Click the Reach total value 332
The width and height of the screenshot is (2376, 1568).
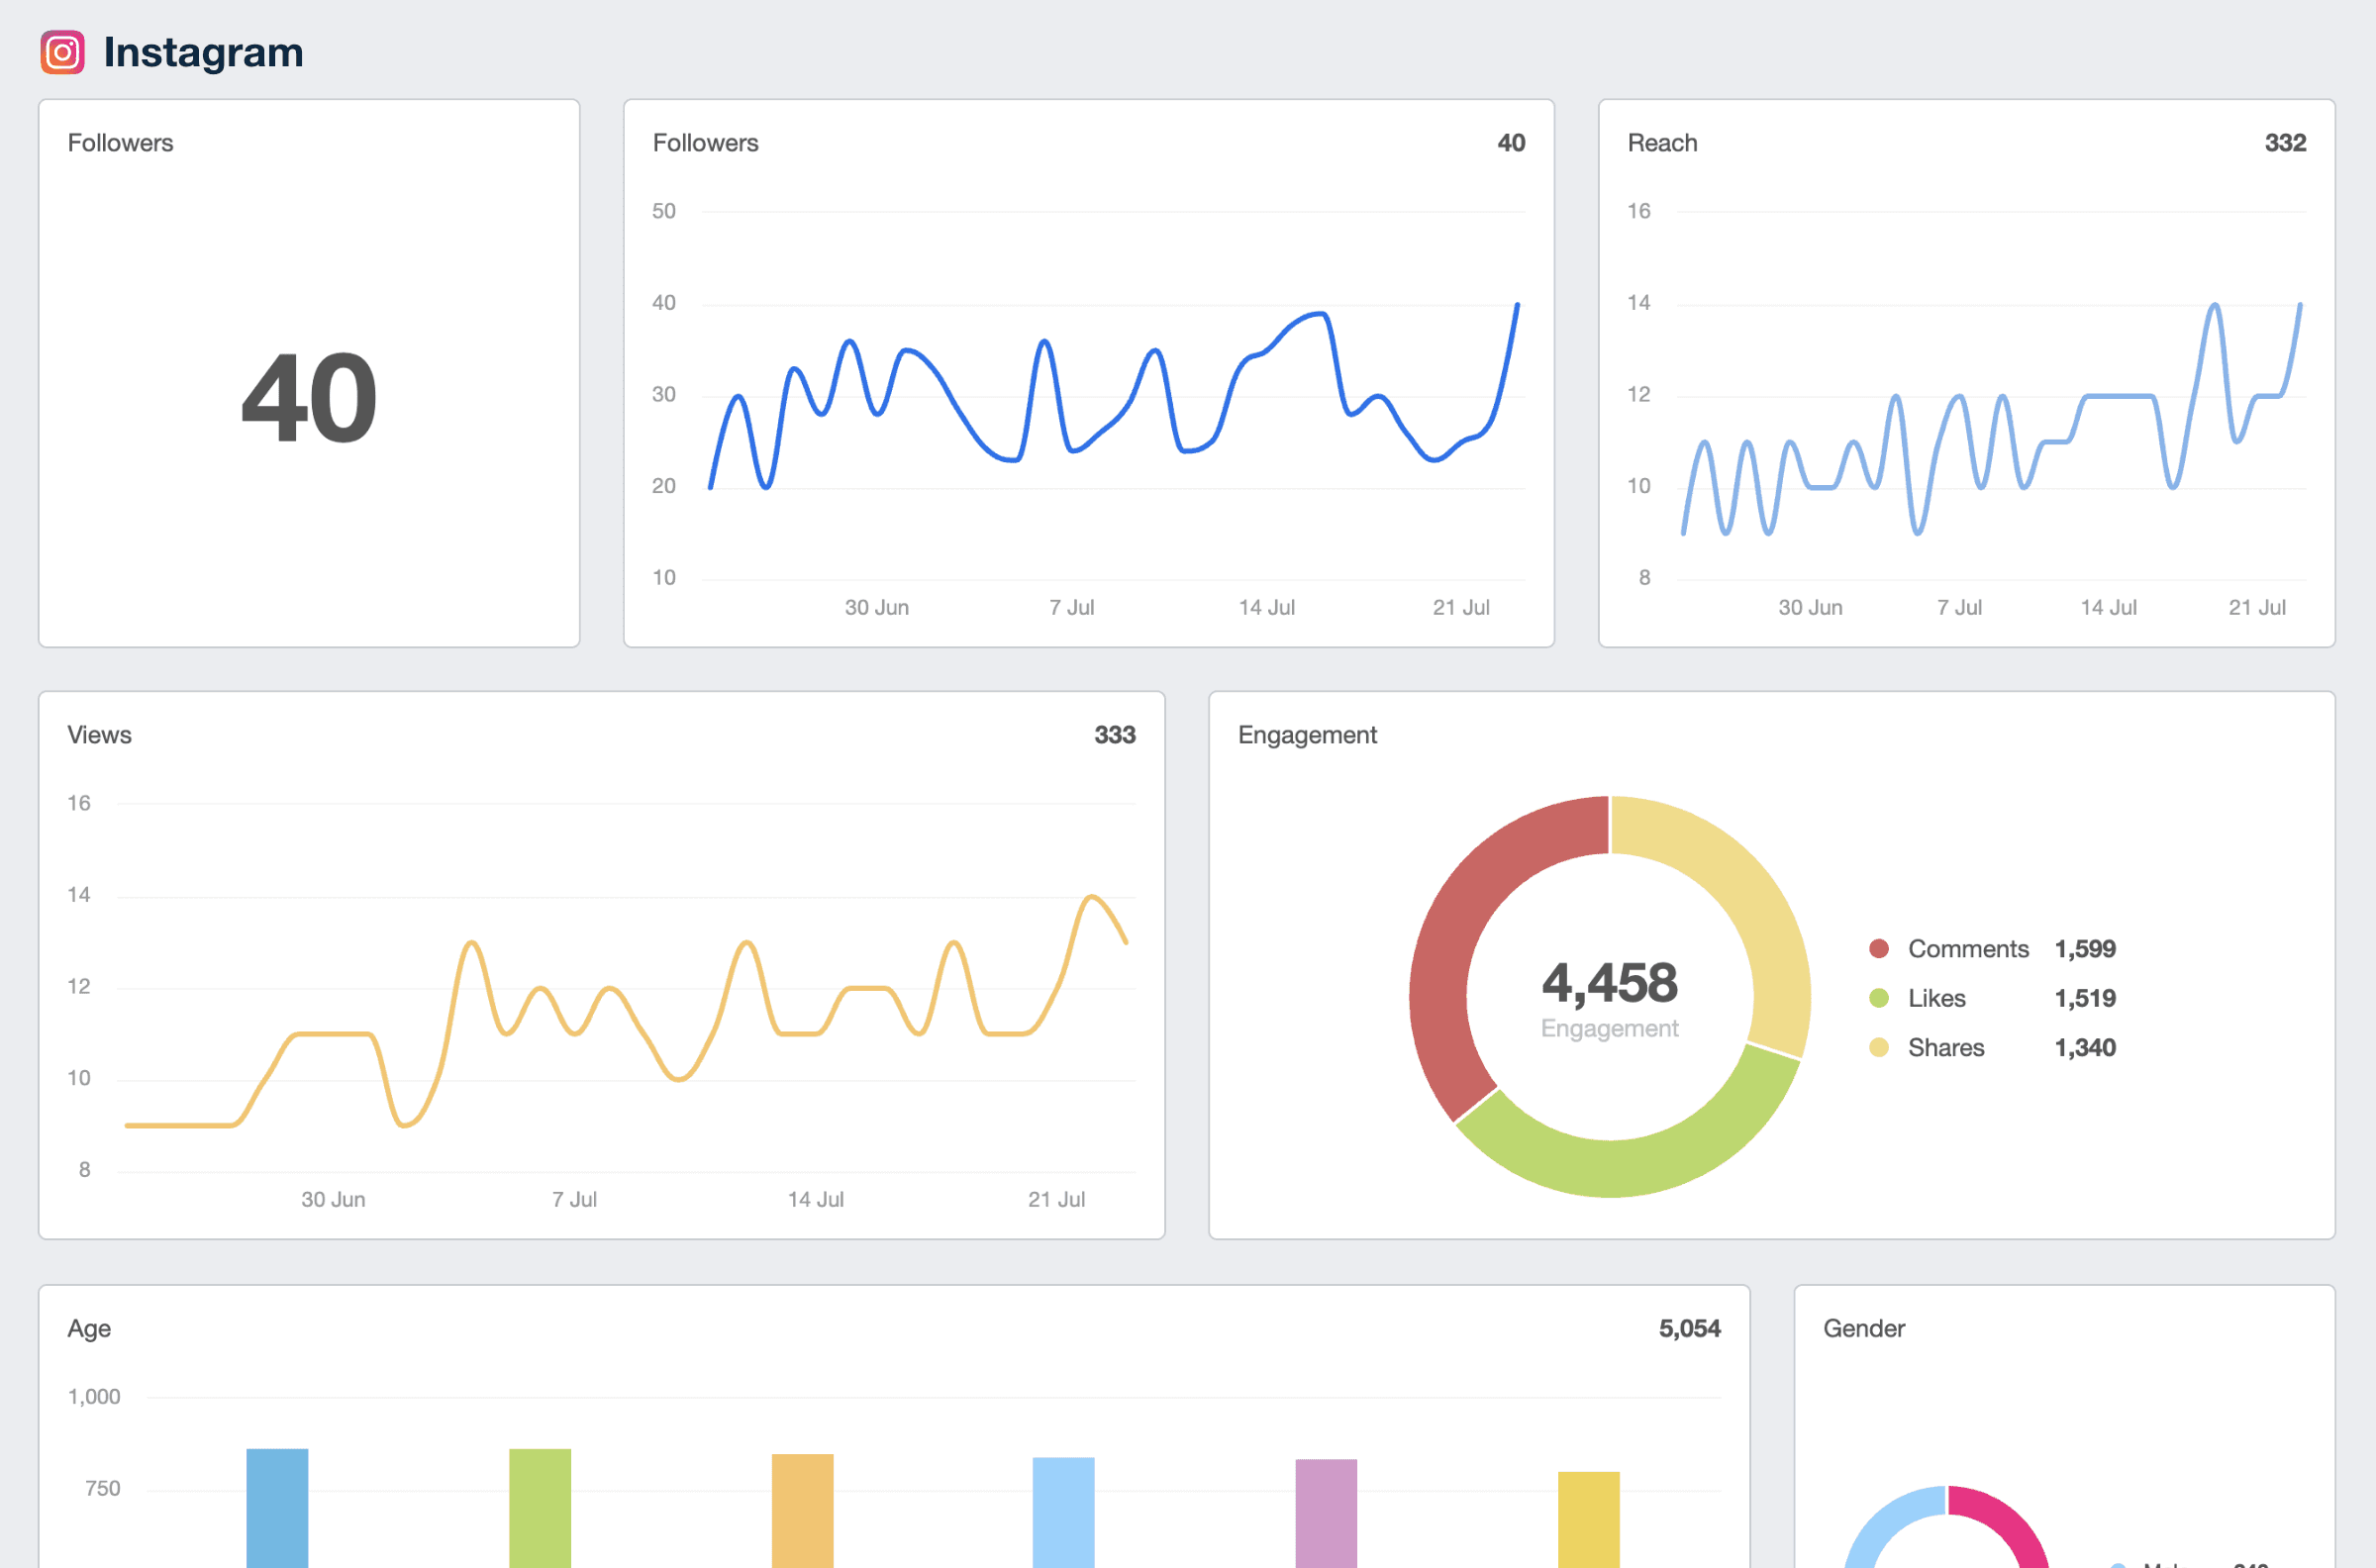click(2285, 143)
